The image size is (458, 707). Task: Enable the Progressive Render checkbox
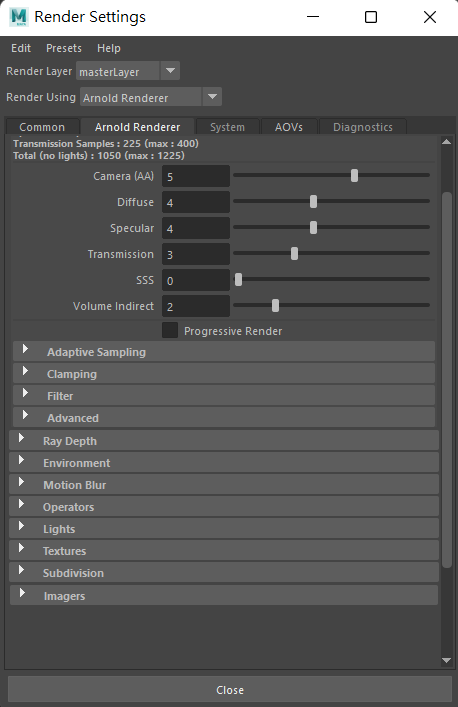click(170, 331)
